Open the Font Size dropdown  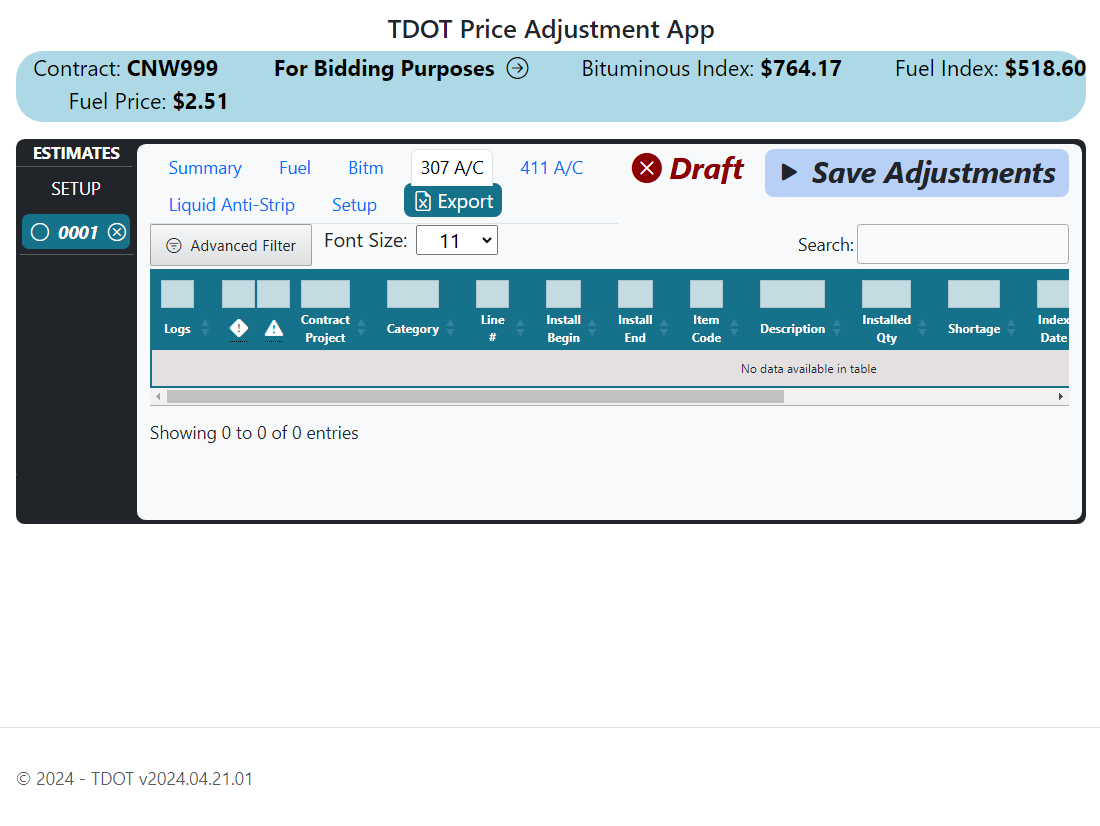coord(457,241)
